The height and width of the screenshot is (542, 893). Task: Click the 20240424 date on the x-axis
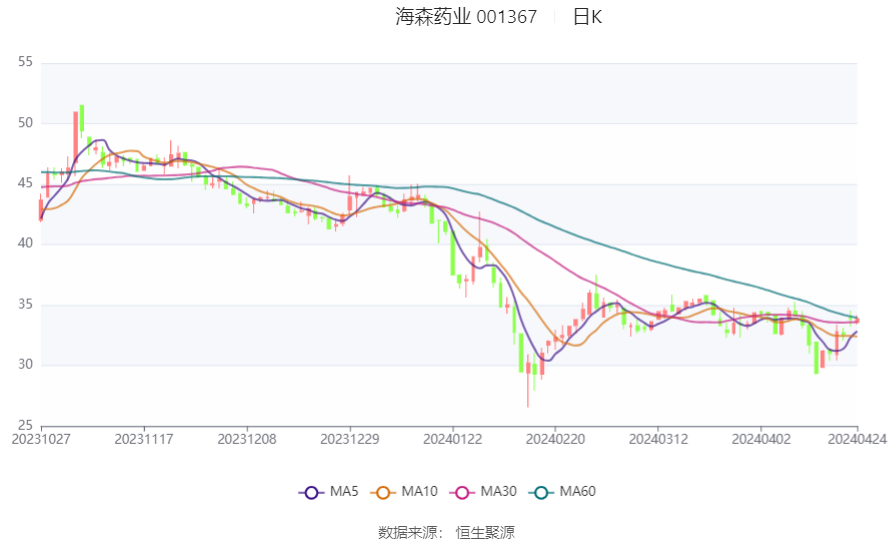point(856,438)
